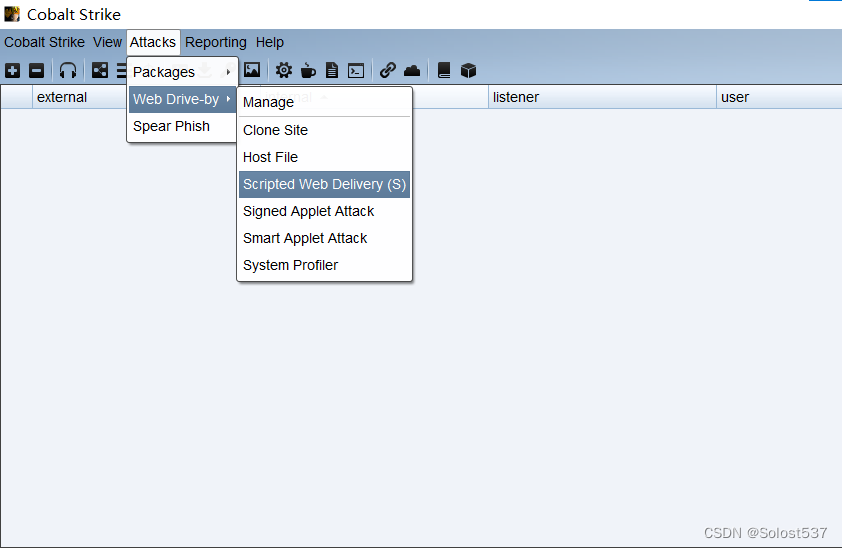
Task: Switch to pivot graph view icon
Action: click(100, 70)
